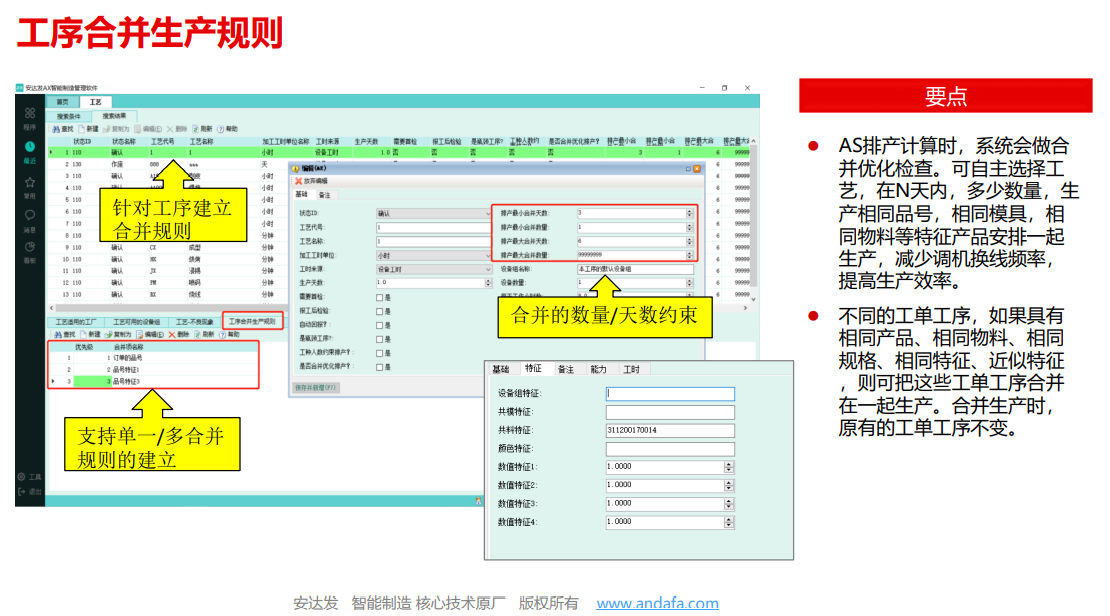Check the 报工后检验 checkbox
This screenshot has height=616, width=1110.
click(x=379, y=312)
